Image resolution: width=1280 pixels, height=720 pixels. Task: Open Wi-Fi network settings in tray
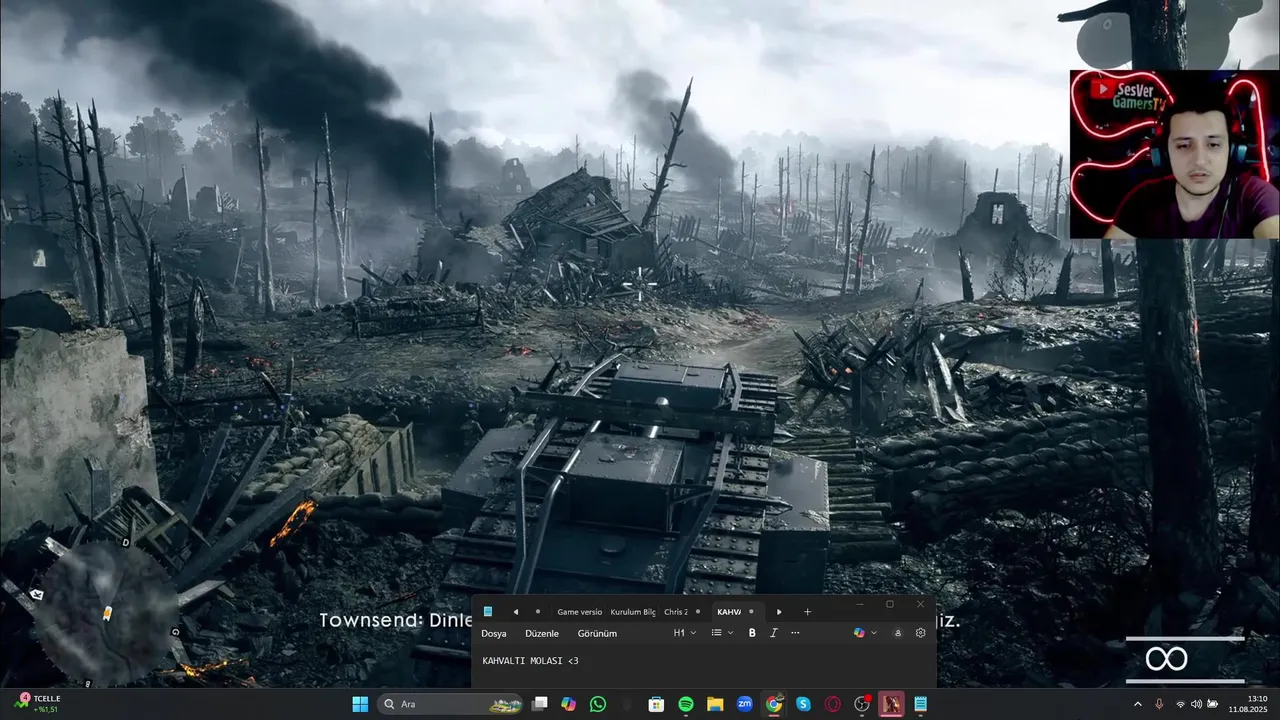point(1181,704)
